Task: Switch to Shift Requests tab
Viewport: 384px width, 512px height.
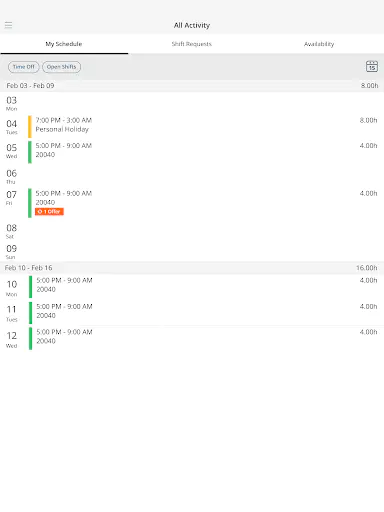Action: [192, 44]
